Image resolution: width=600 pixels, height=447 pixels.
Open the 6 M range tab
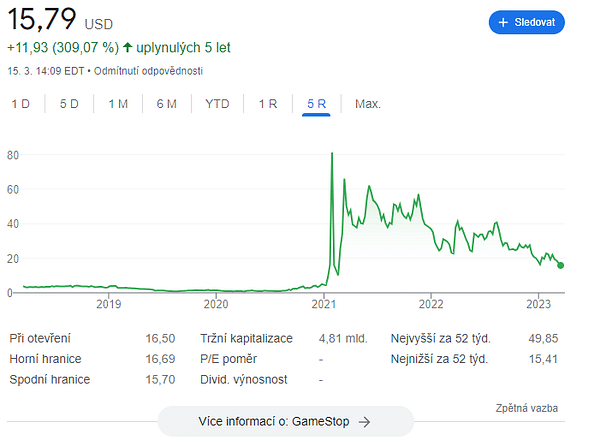point(167,104)
